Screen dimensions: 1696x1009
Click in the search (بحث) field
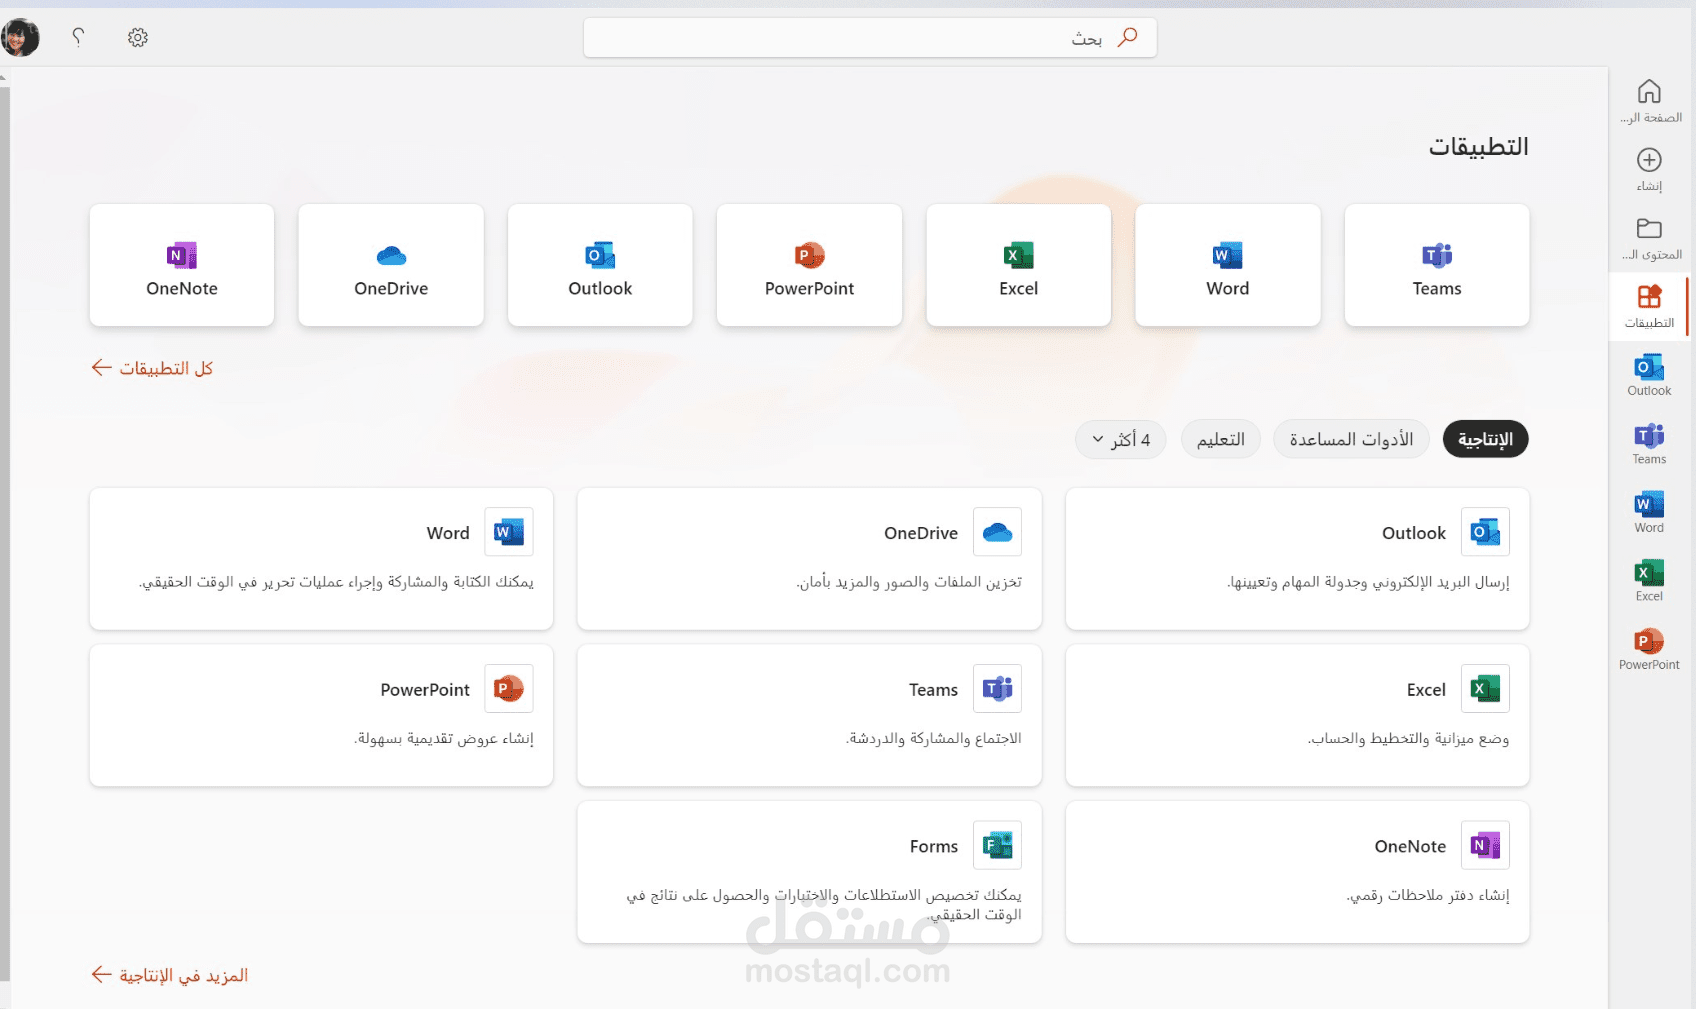tap(870, 37)
